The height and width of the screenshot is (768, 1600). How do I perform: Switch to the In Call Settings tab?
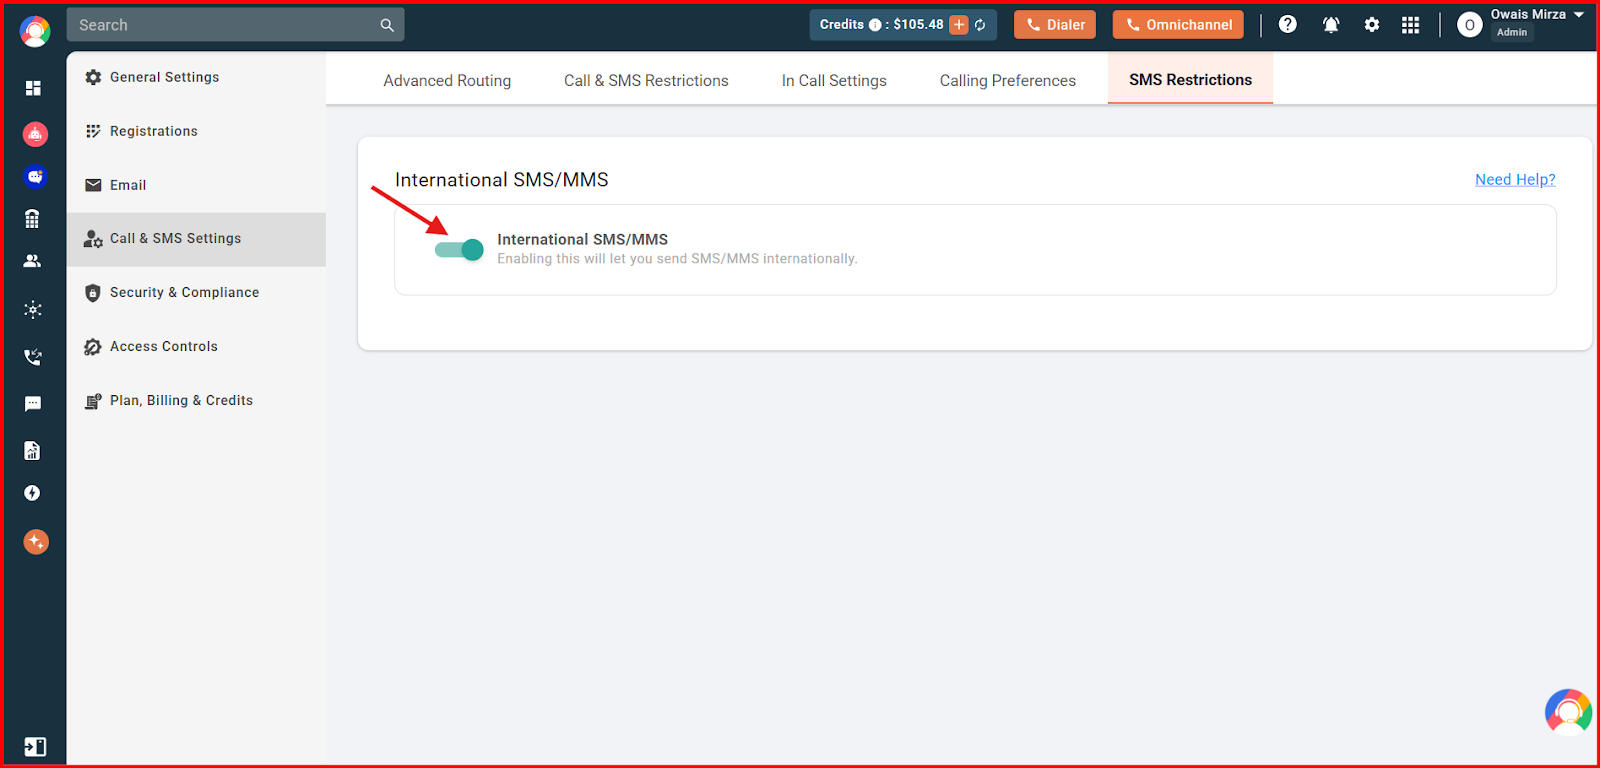[x=834, y=80]
